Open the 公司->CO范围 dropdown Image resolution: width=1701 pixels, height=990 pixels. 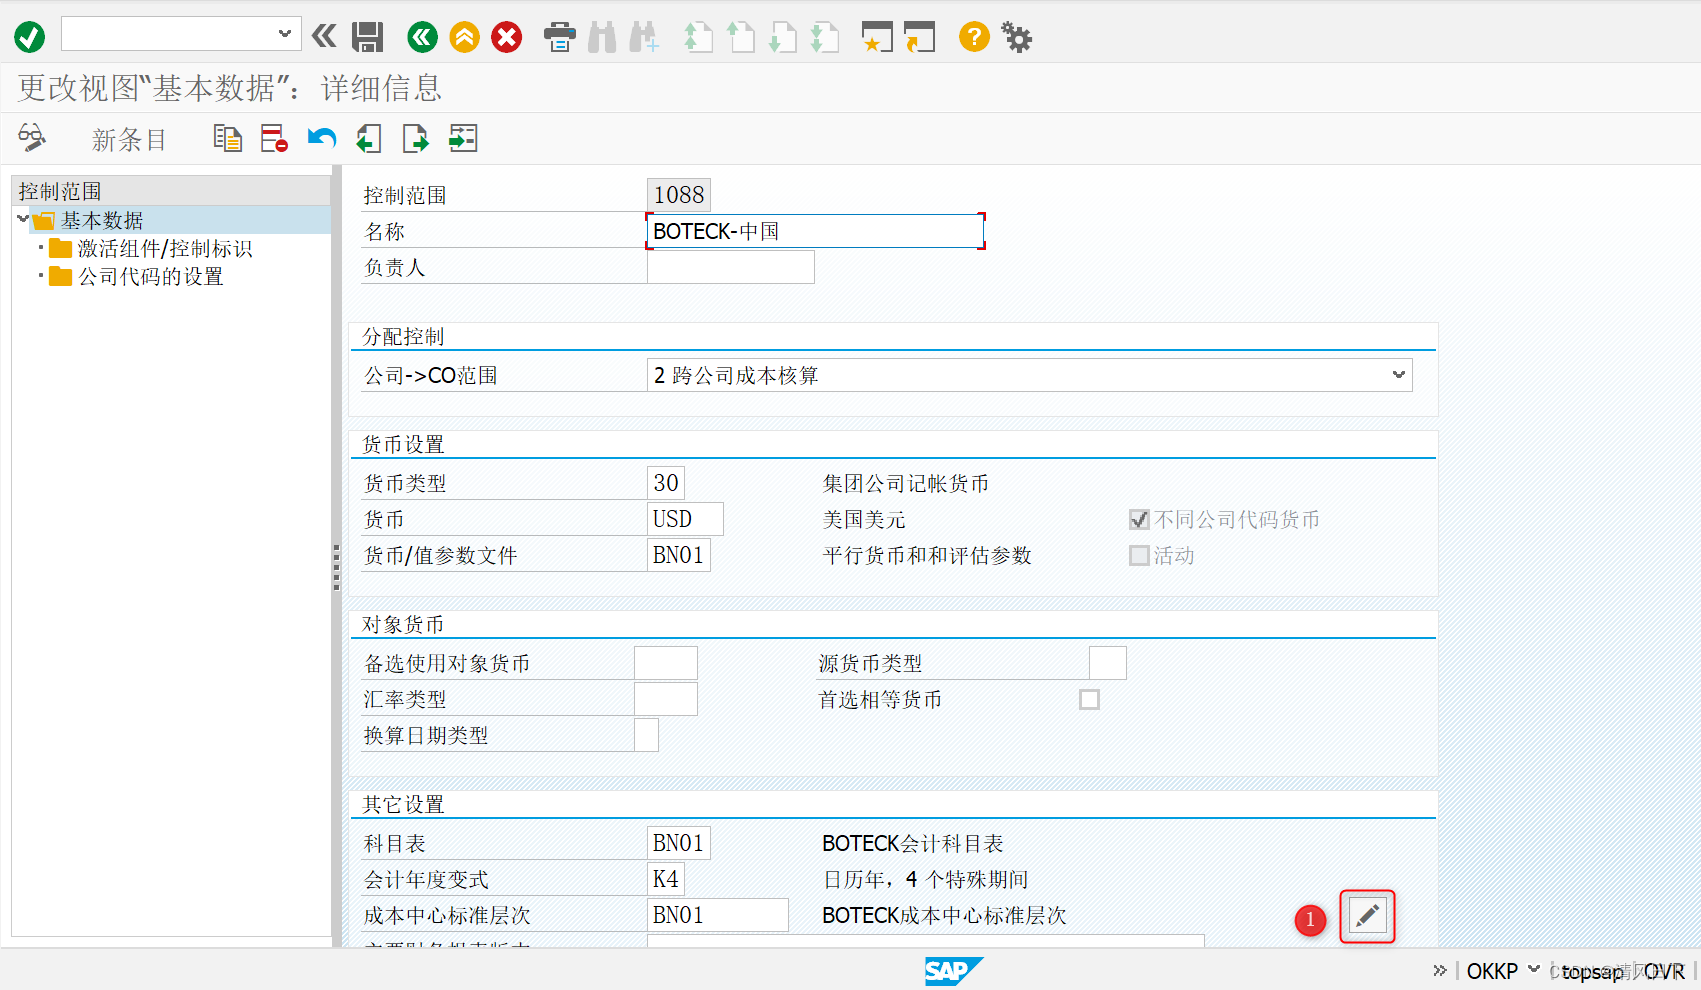point(1398,375)
